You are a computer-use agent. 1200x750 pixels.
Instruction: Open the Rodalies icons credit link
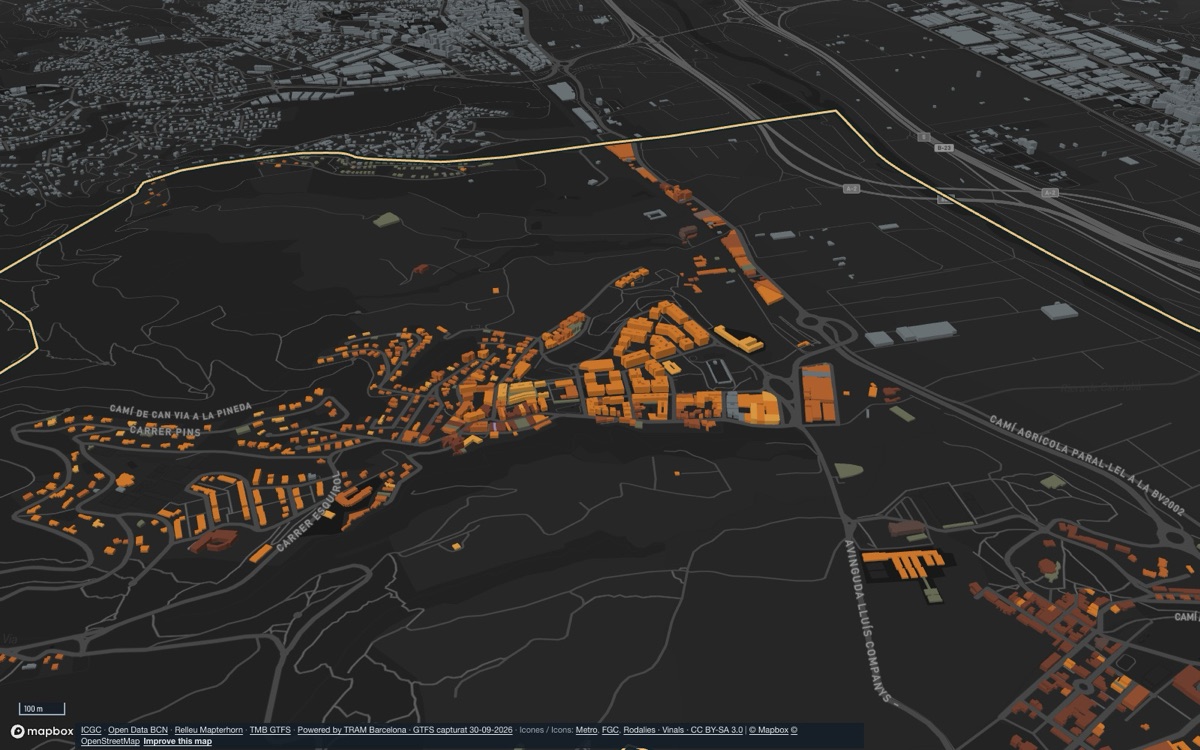tap(639, 730)
